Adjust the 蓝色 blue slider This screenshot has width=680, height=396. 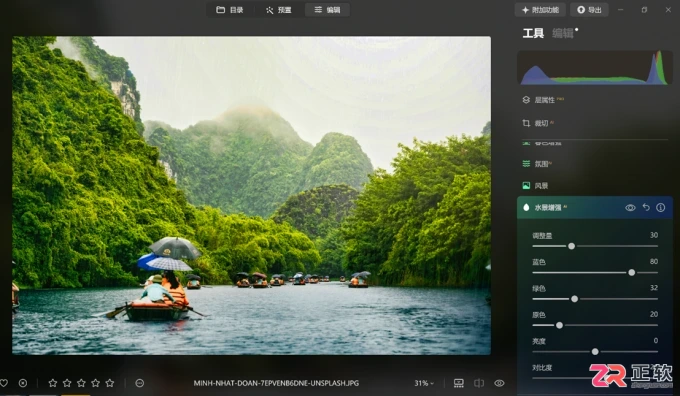pos(631,272)
